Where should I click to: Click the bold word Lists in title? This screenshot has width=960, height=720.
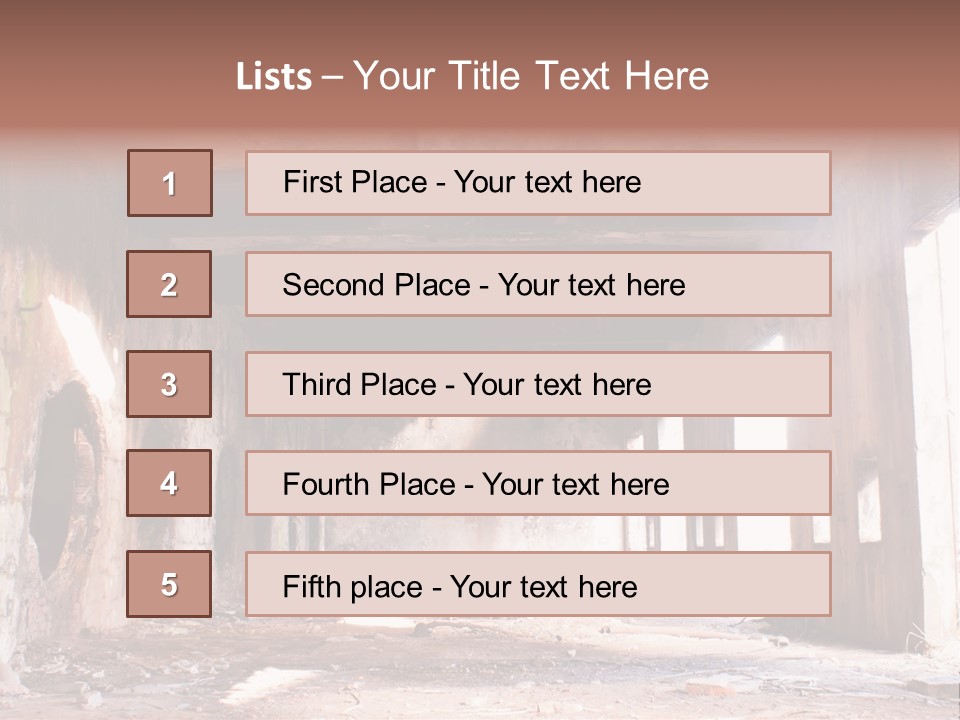coord(274,77)
